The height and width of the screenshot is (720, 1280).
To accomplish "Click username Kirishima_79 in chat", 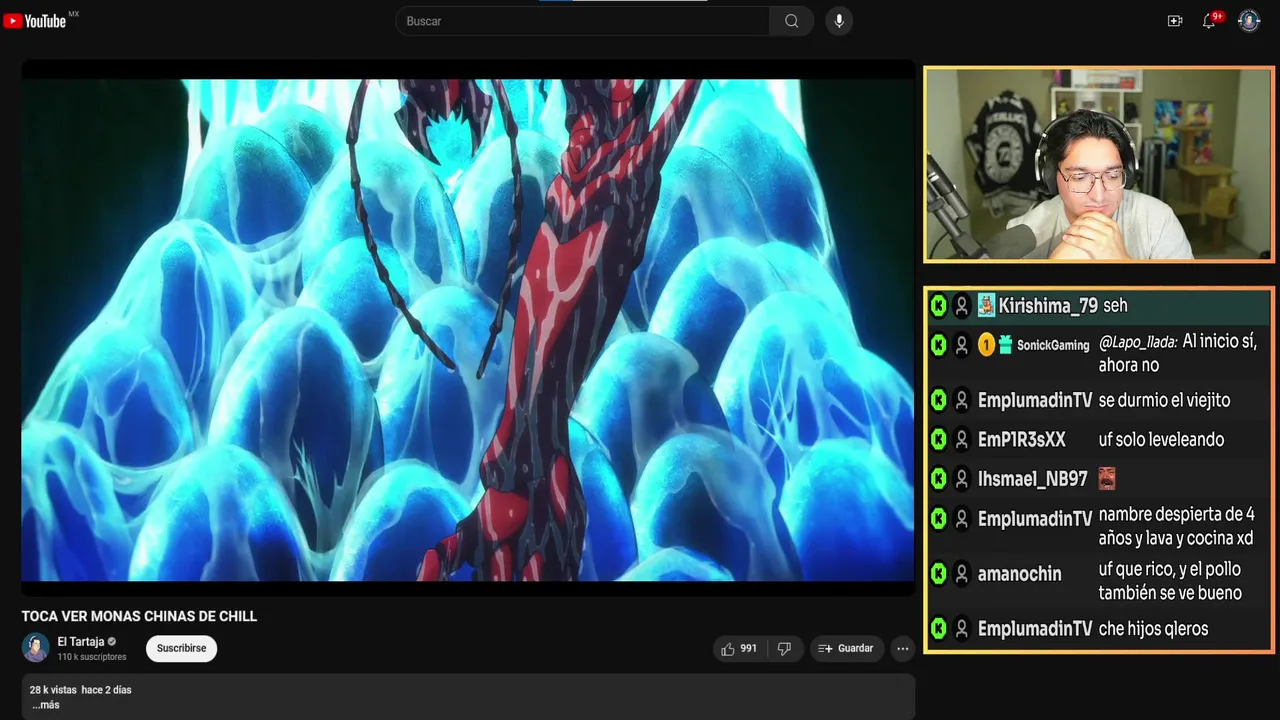I will click(1048, 306).
